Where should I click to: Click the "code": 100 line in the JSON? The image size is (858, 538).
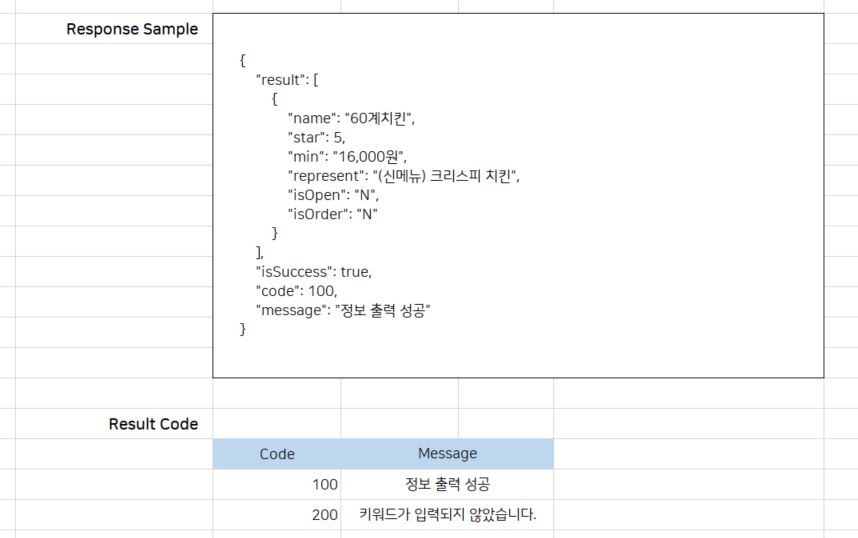click(296, 291)
